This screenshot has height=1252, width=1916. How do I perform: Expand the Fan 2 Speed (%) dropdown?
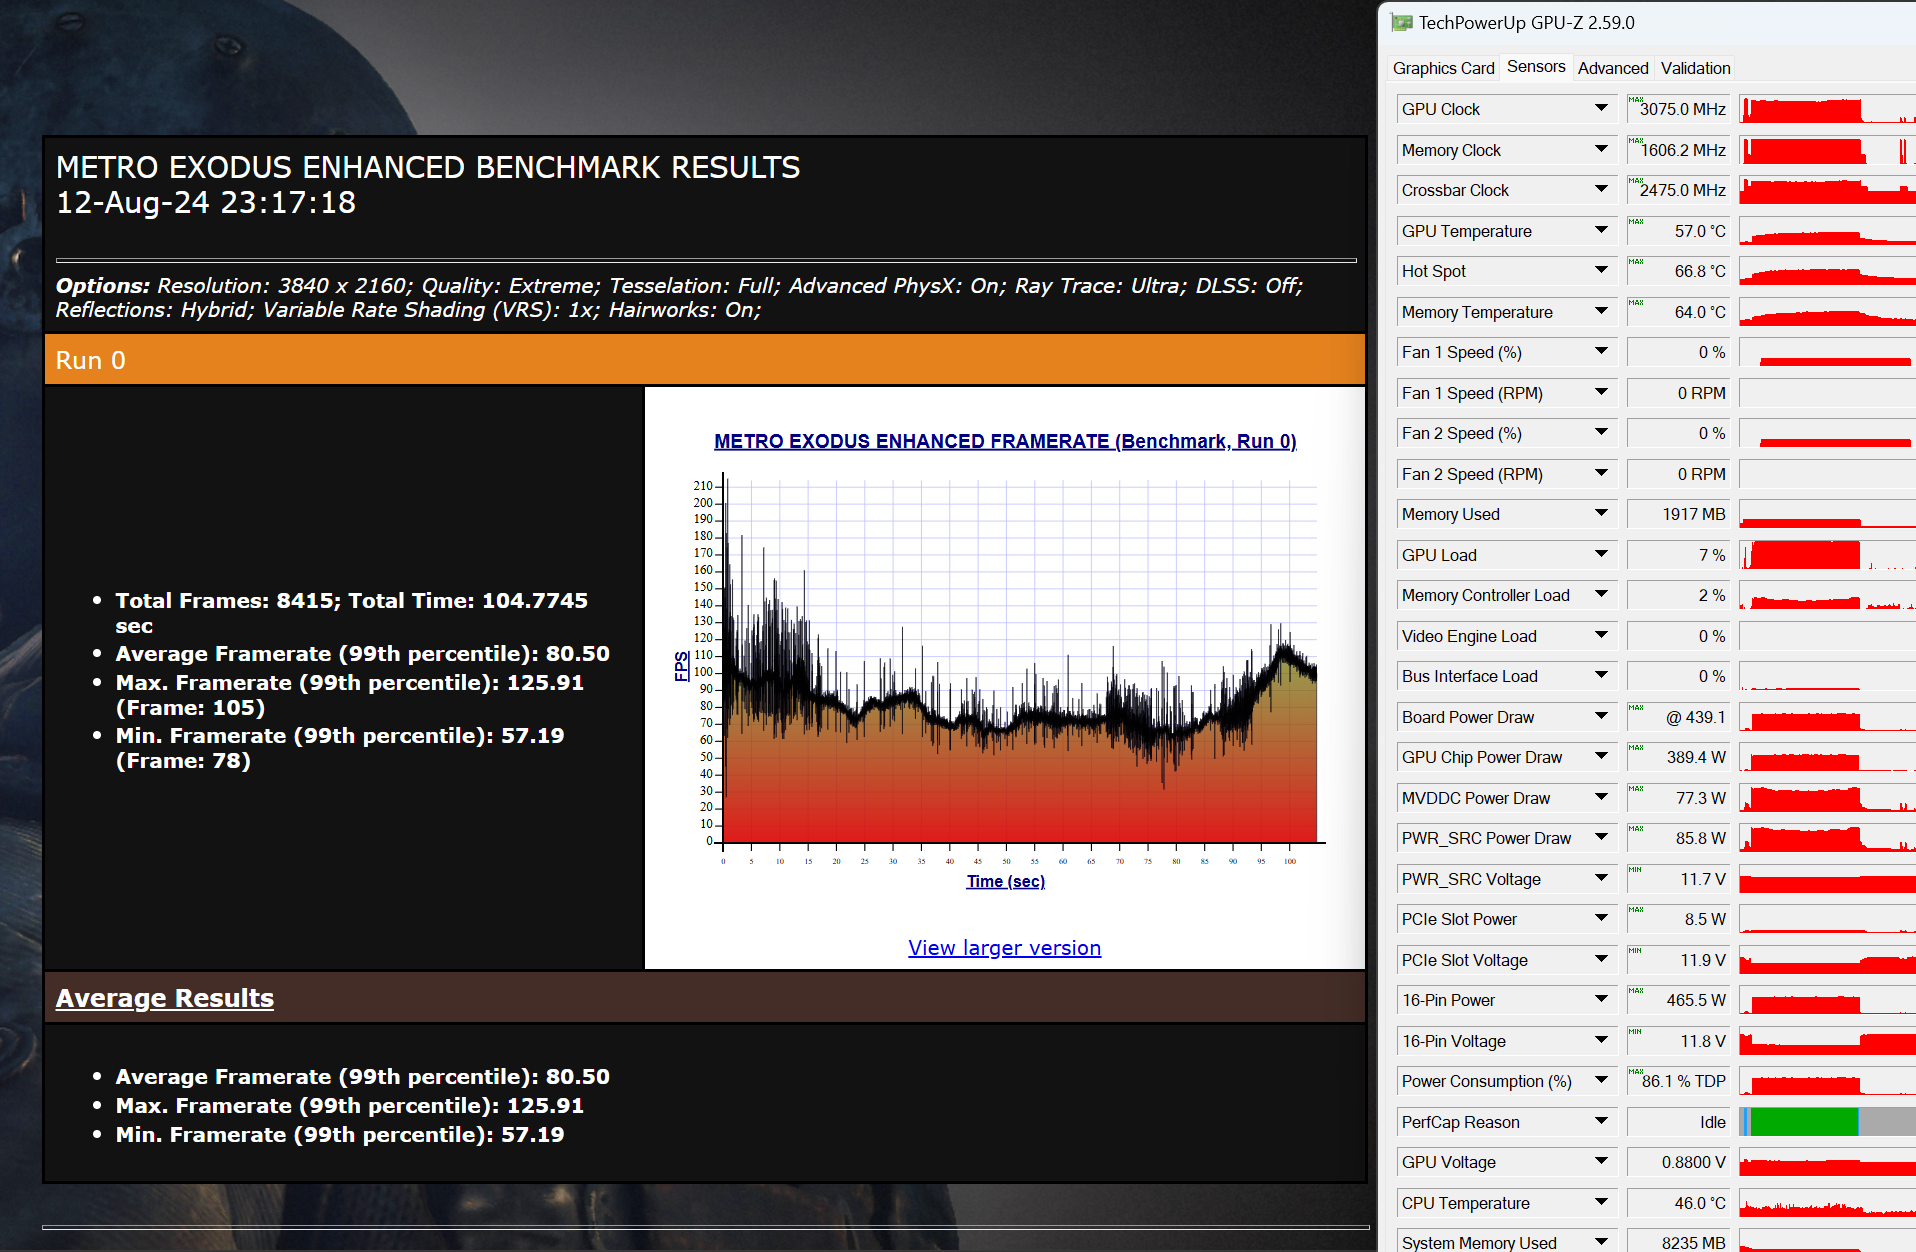tap(1601, 433)
